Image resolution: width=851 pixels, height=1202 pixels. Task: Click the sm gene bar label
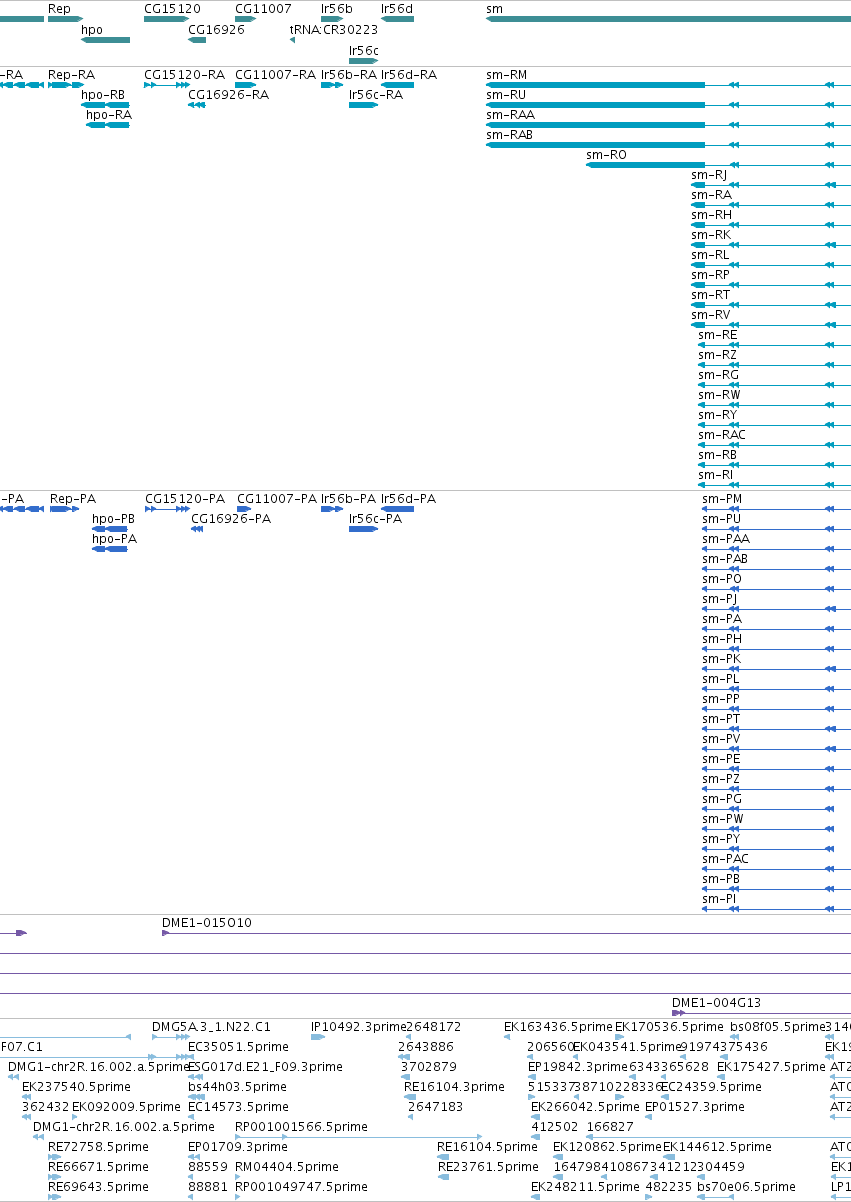pos(494,8)
